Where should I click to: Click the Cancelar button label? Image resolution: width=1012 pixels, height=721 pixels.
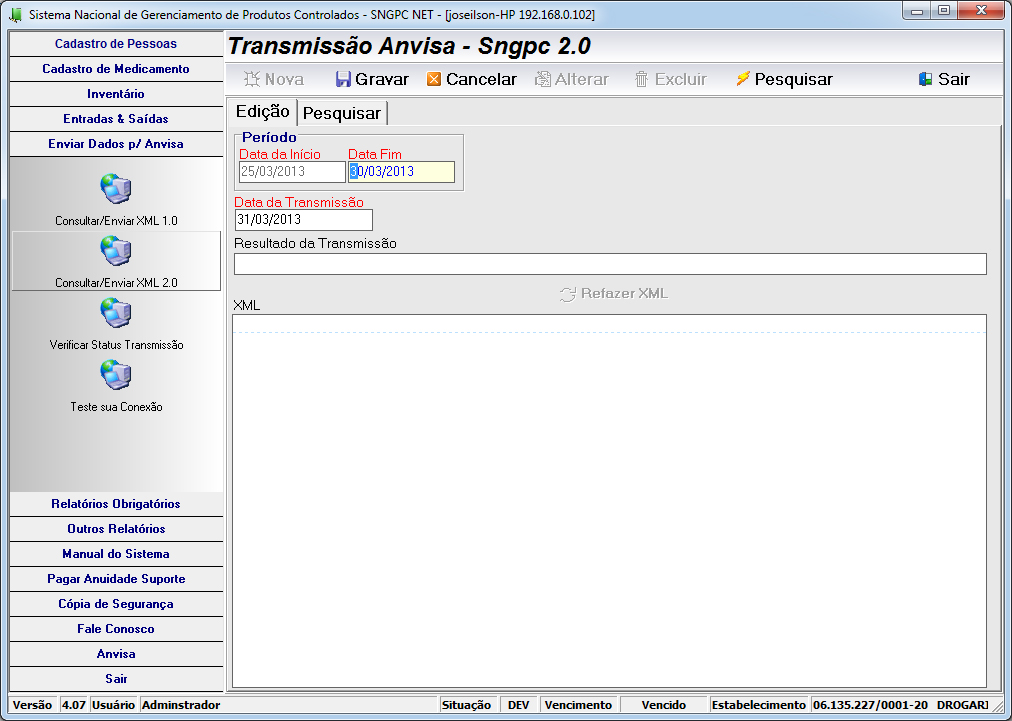481,79
